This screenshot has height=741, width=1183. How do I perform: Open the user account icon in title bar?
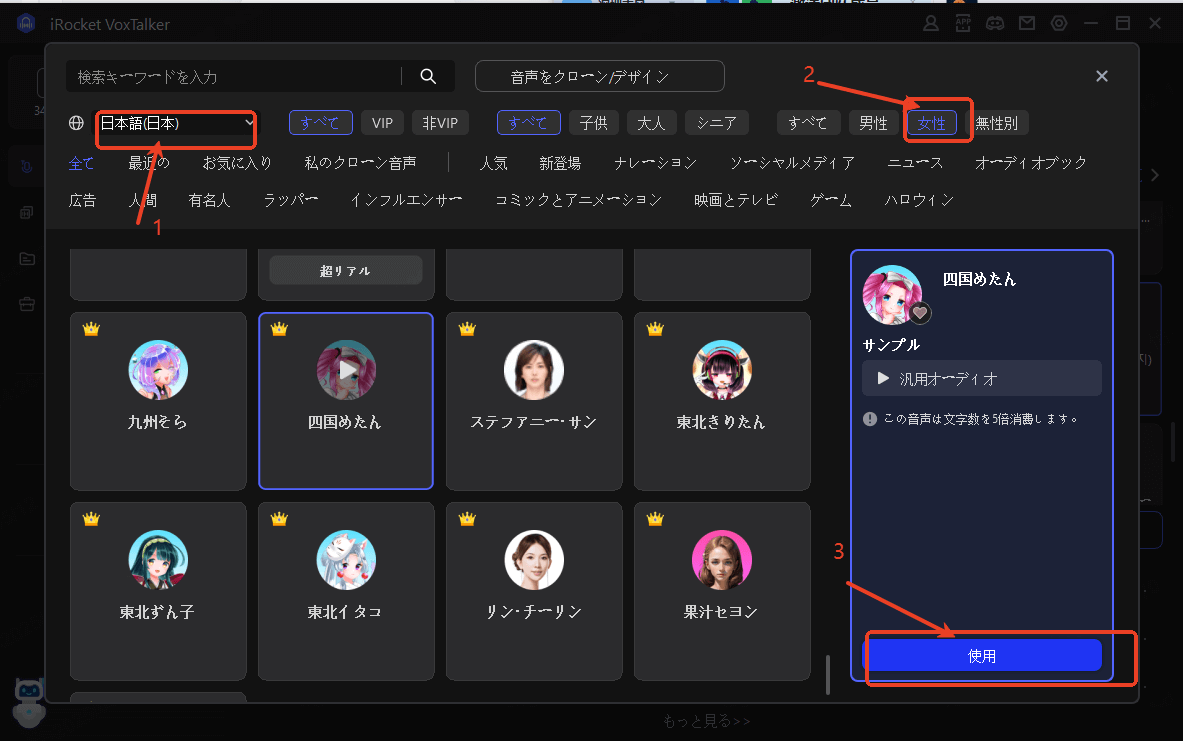coord(931,23)
